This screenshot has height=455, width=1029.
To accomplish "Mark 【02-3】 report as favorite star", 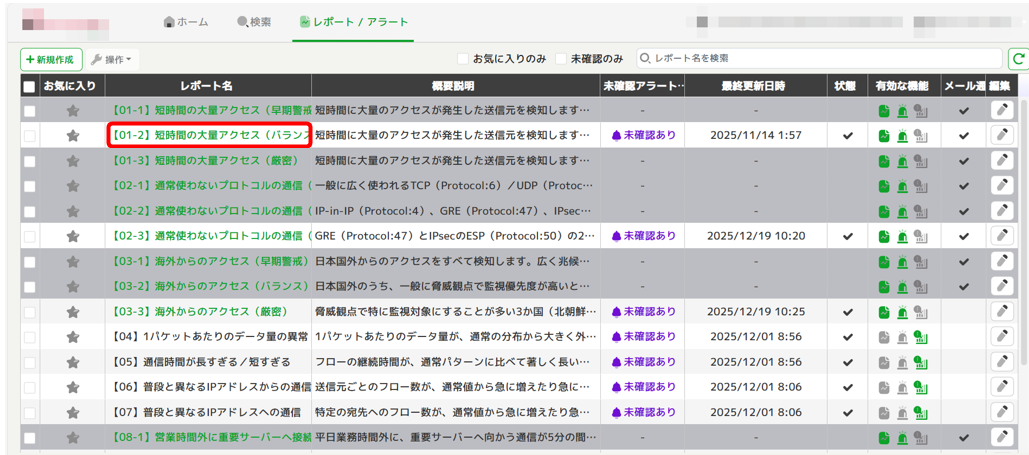I will [73, 236].
